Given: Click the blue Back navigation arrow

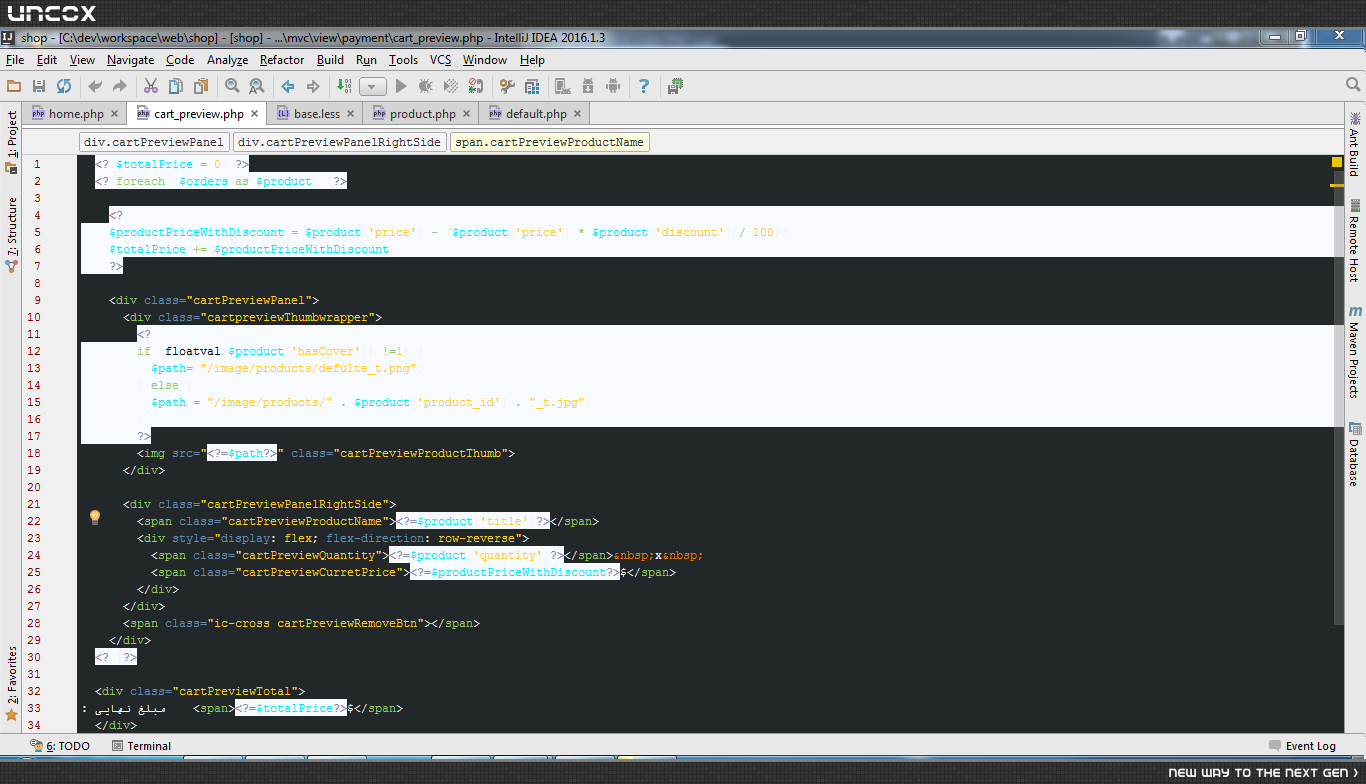Looking at the screenshot, I should coord(288,87).
